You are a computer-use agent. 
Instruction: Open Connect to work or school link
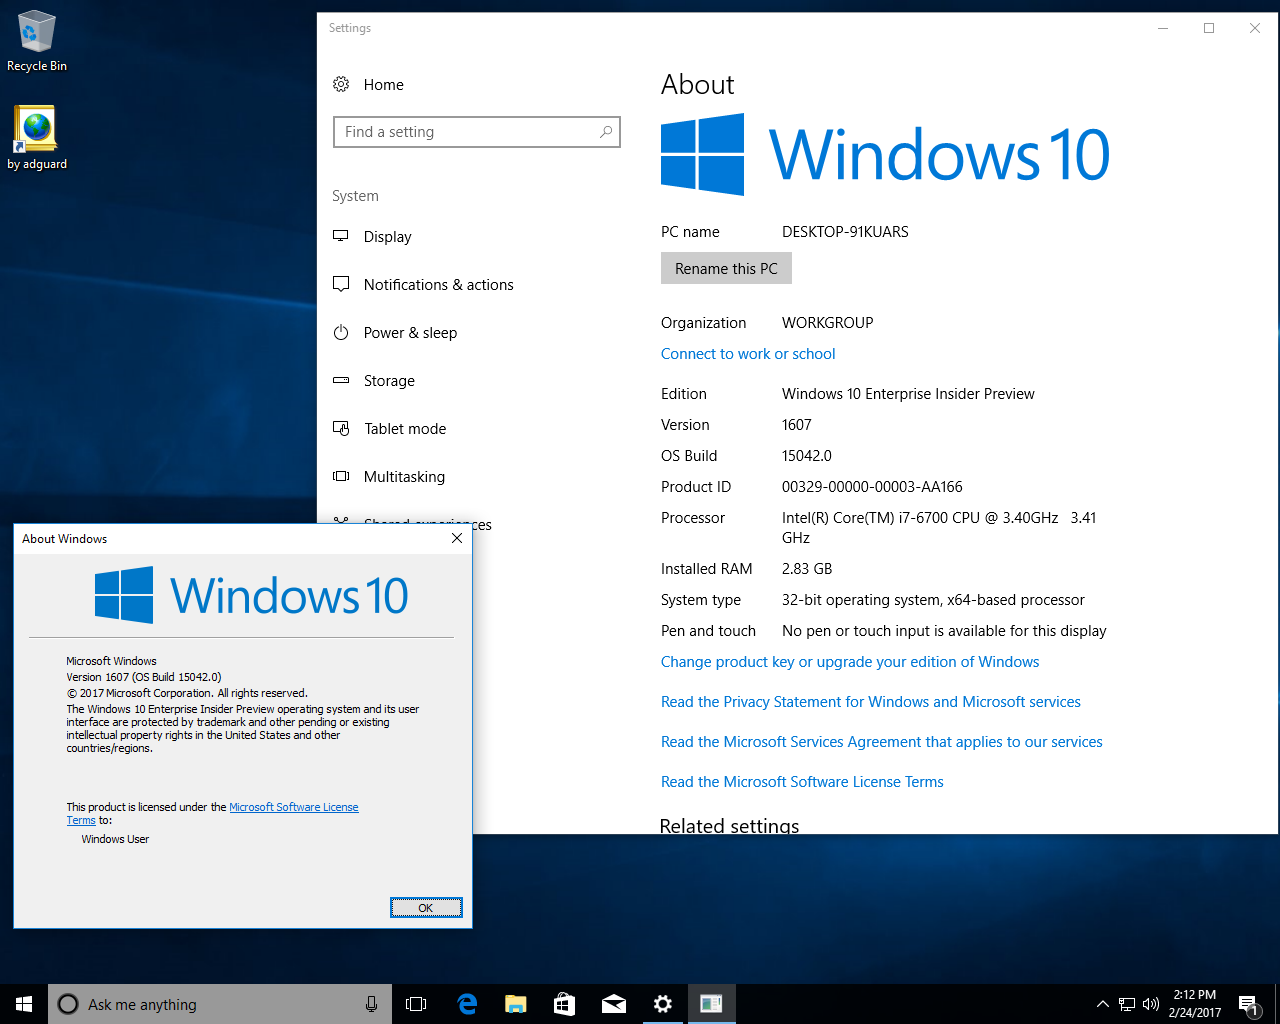click(x=748, y=353)
